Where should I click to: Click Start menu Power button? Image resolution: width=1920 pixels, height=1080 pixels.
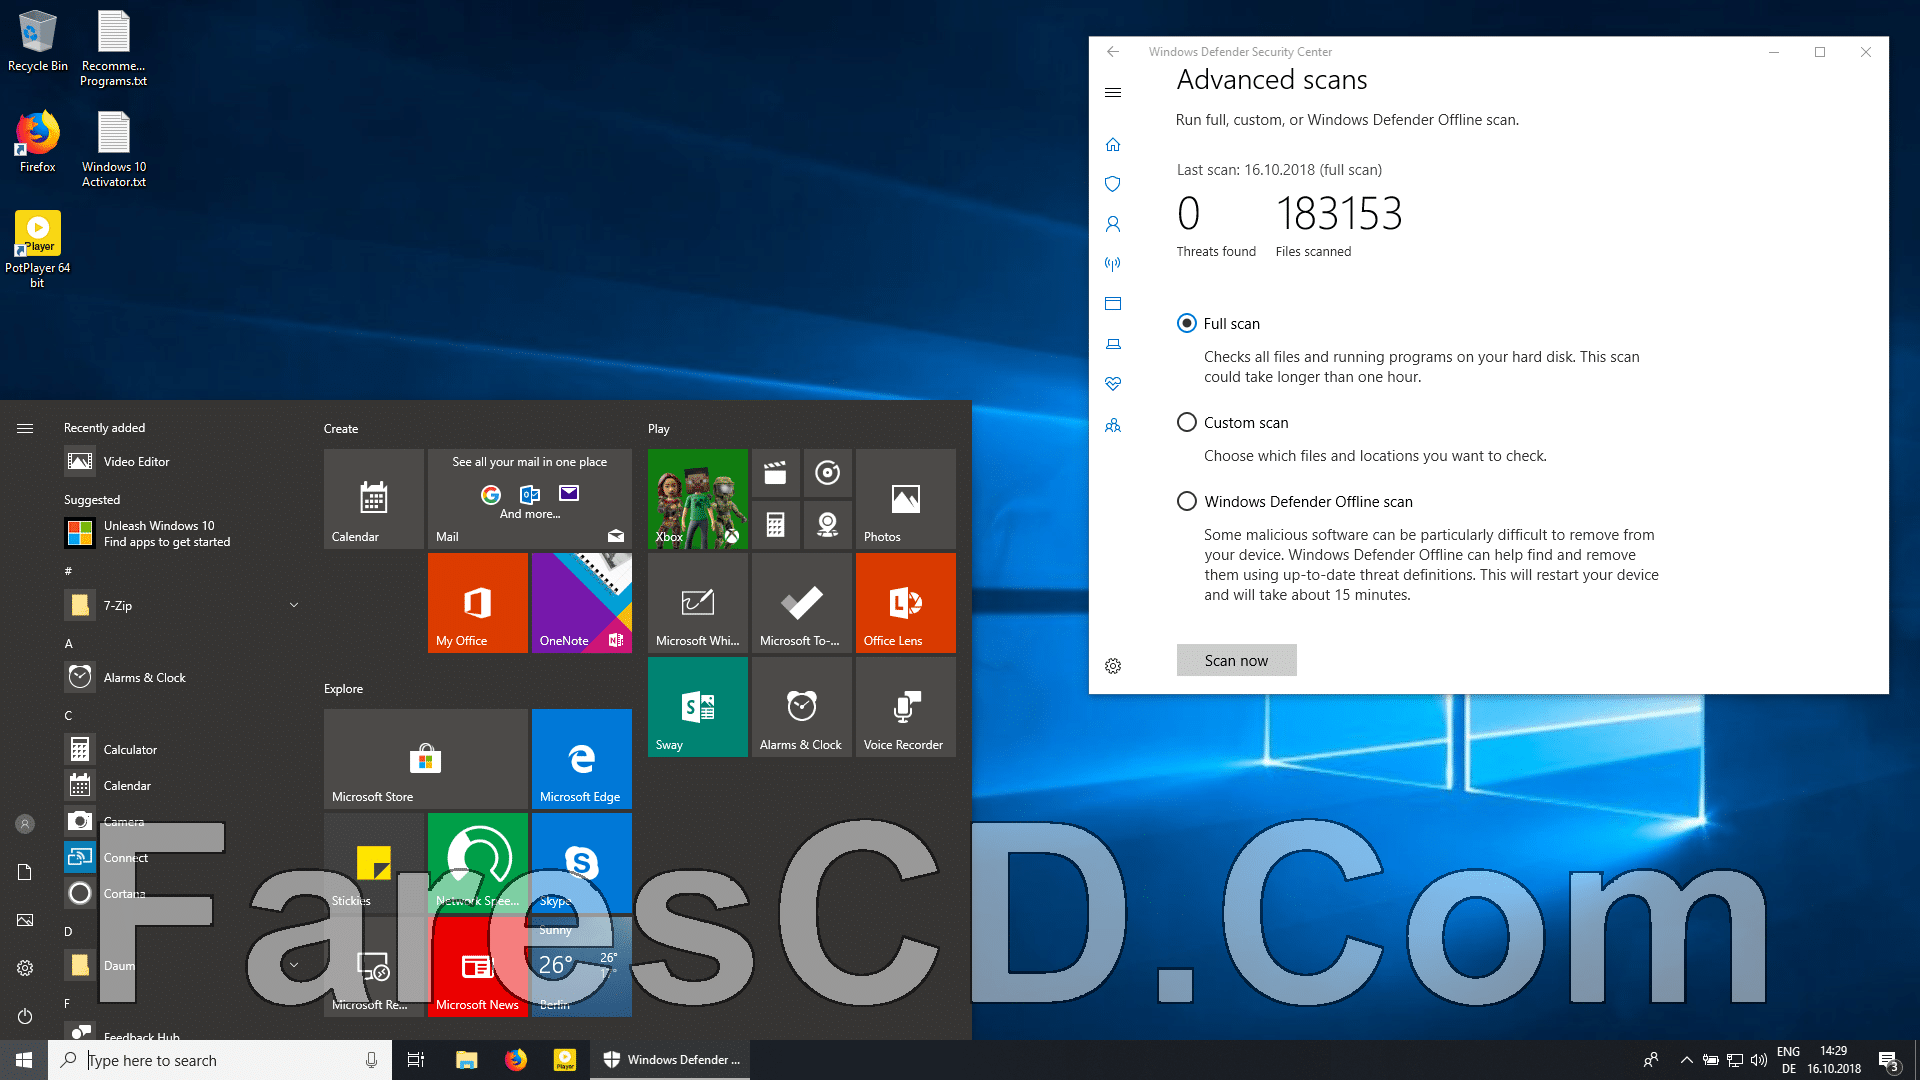click(x=25, y=1016)
